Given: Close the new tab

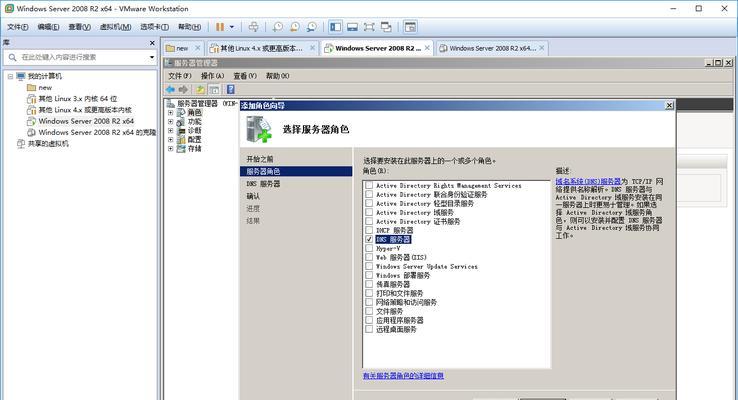Looking at the screenshot, I should tap(198, 48).
